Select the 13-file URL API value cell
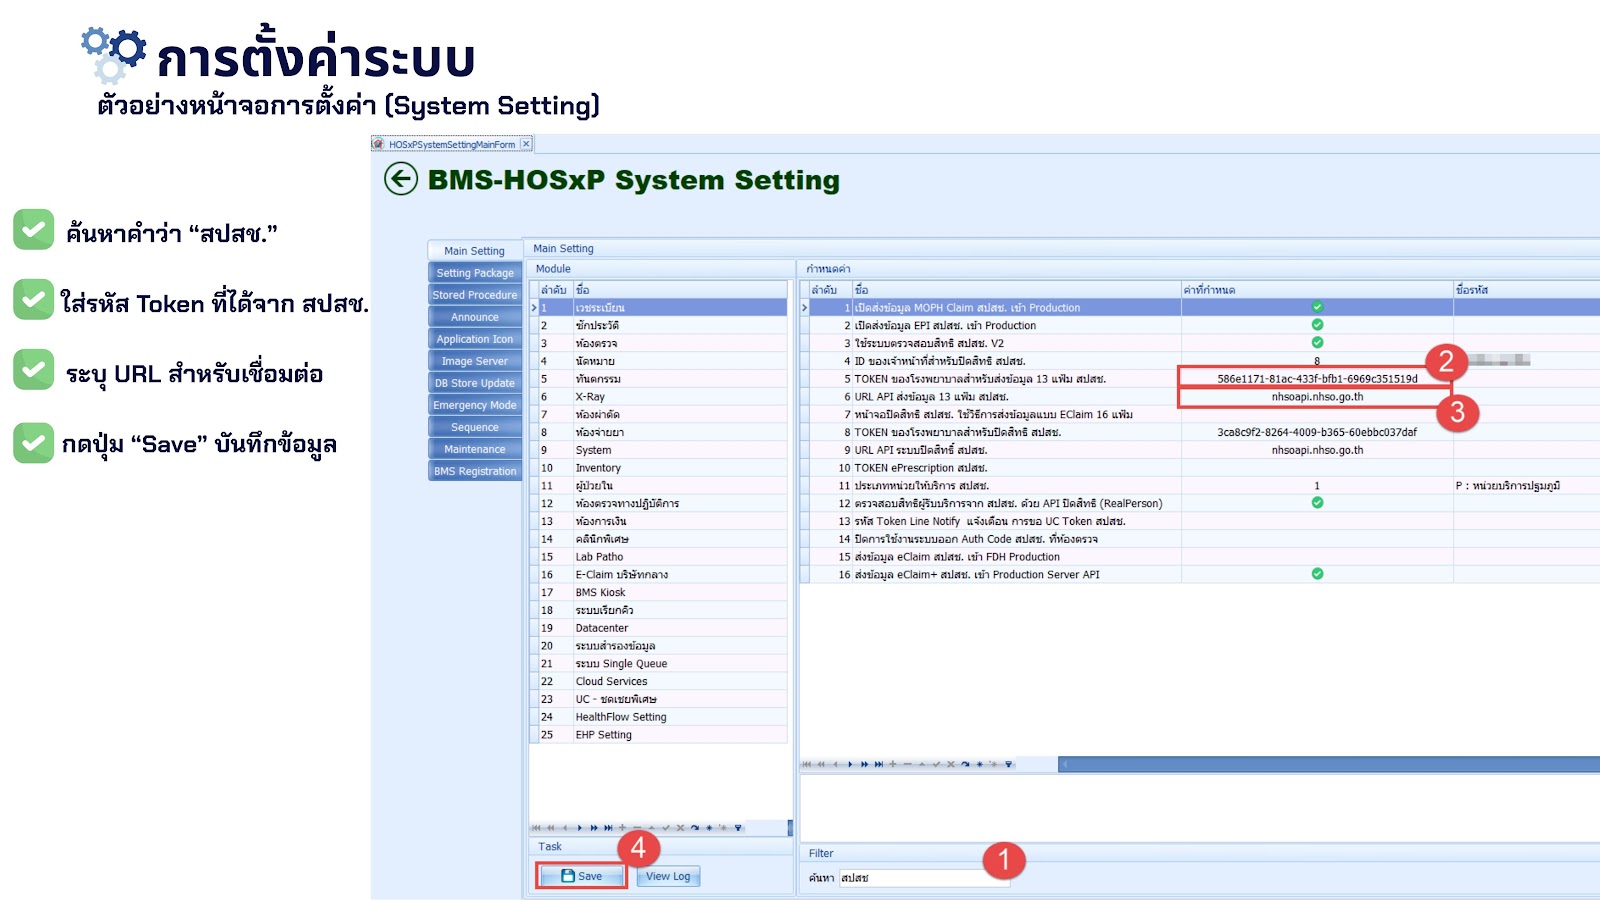This screenshot has width=1600, height=900. coord(1317,397)
